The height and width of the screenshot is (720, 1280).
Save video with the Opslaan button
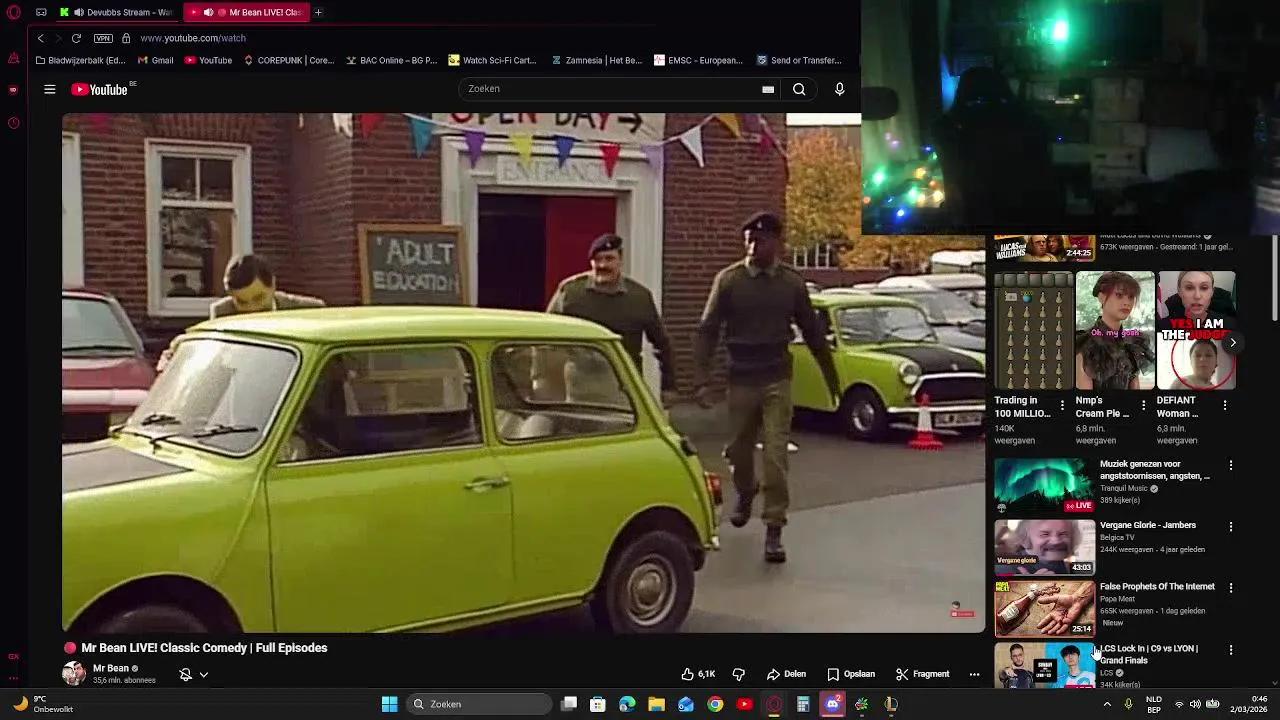click(851, 674)
